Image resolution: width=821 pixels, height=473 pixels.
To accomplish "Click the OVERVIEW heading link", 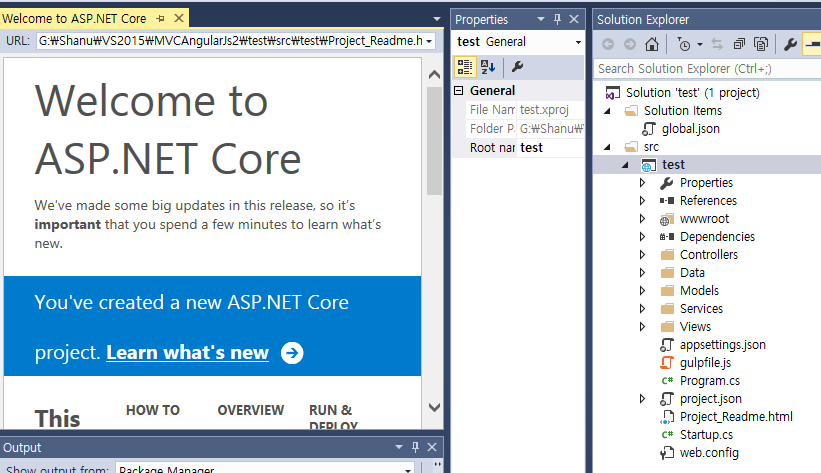I will tap(251, 410).
